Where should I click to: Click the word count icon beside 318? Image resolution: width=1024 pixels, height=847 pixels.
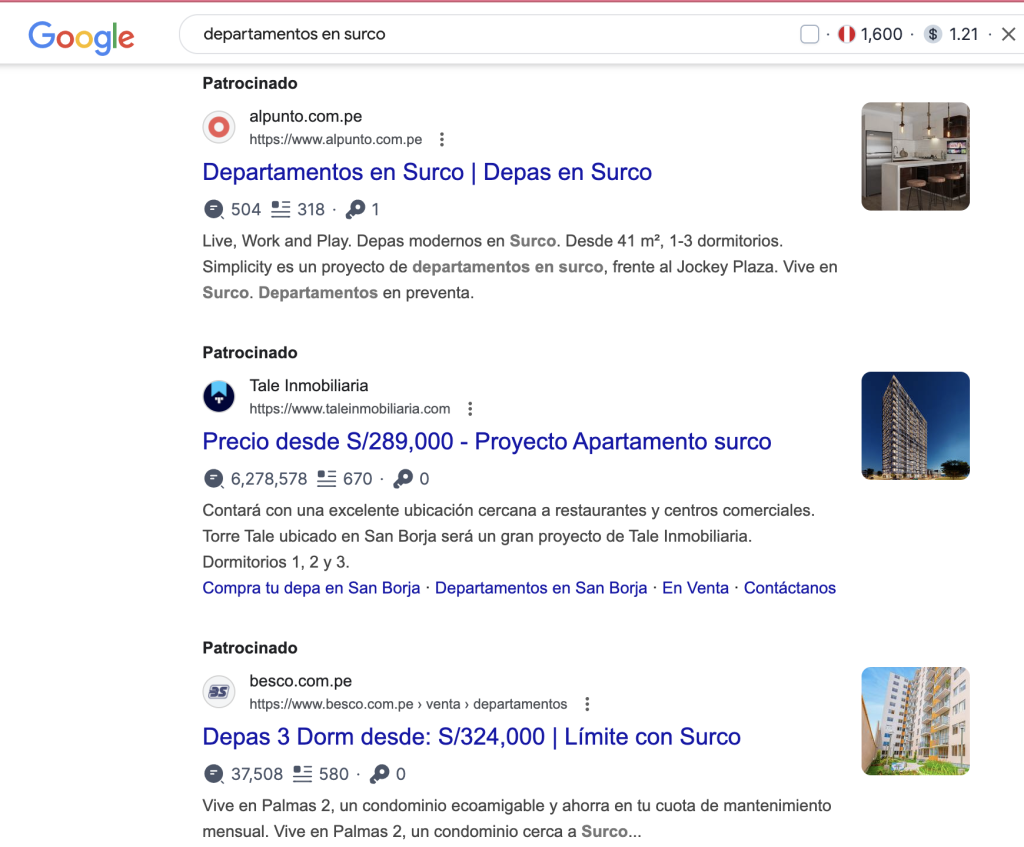coord(281,209)
